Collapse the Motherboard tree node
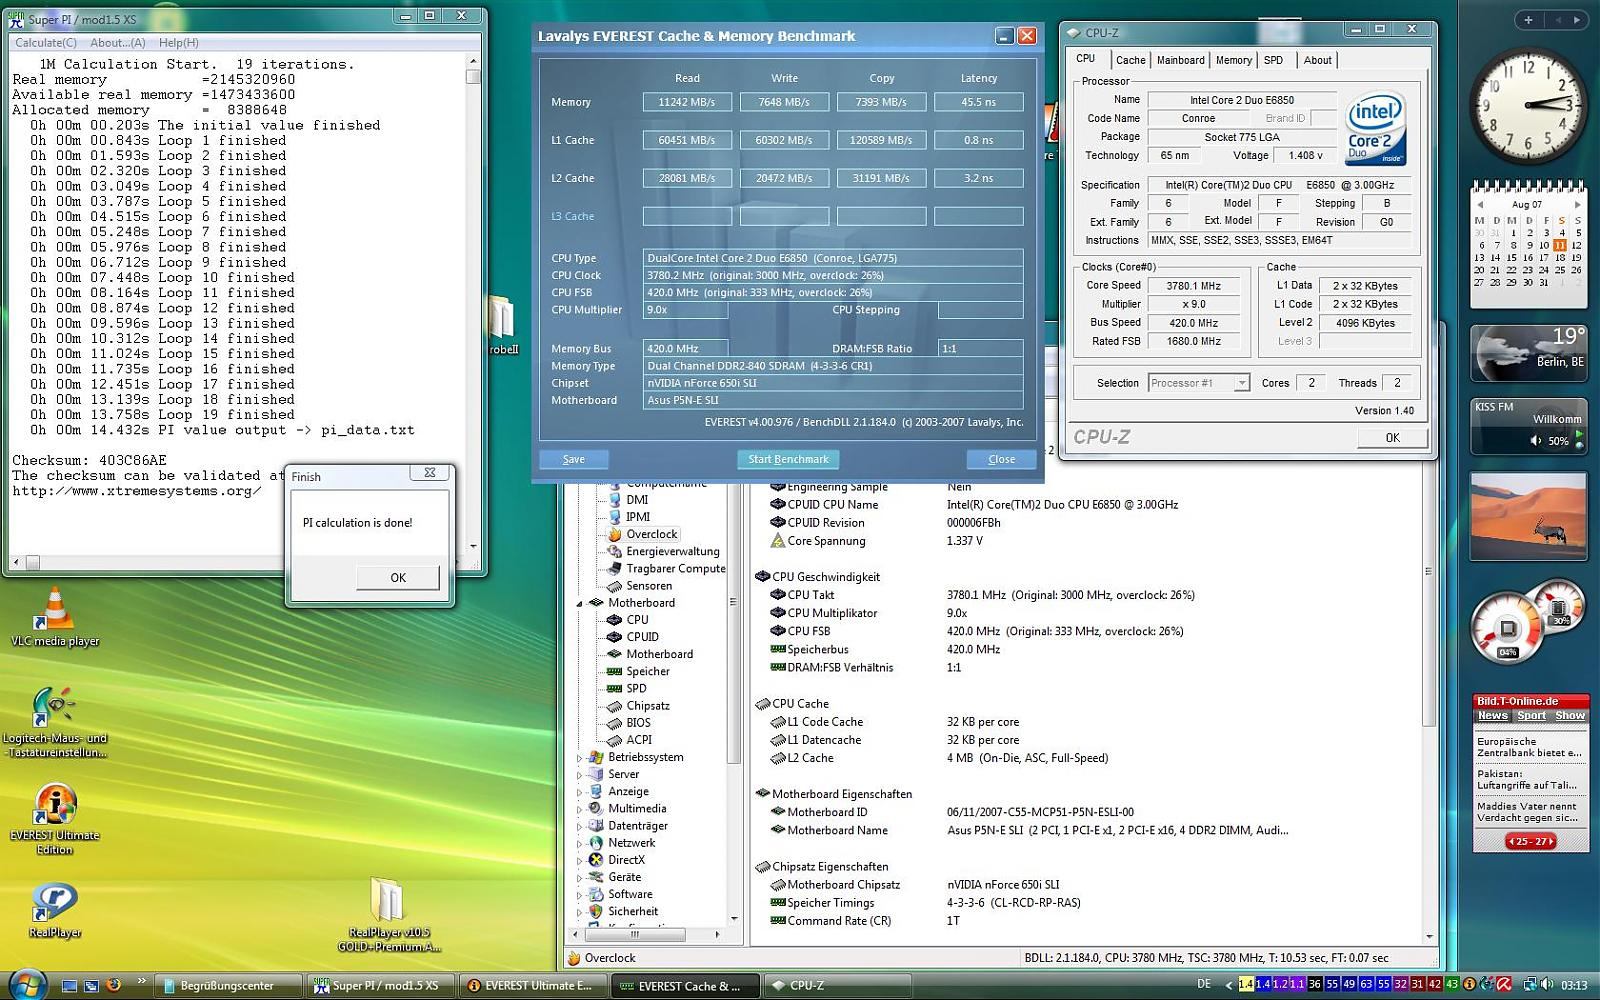Image resolution: width=1600 pixels, height=1000 pixels. 579,603
